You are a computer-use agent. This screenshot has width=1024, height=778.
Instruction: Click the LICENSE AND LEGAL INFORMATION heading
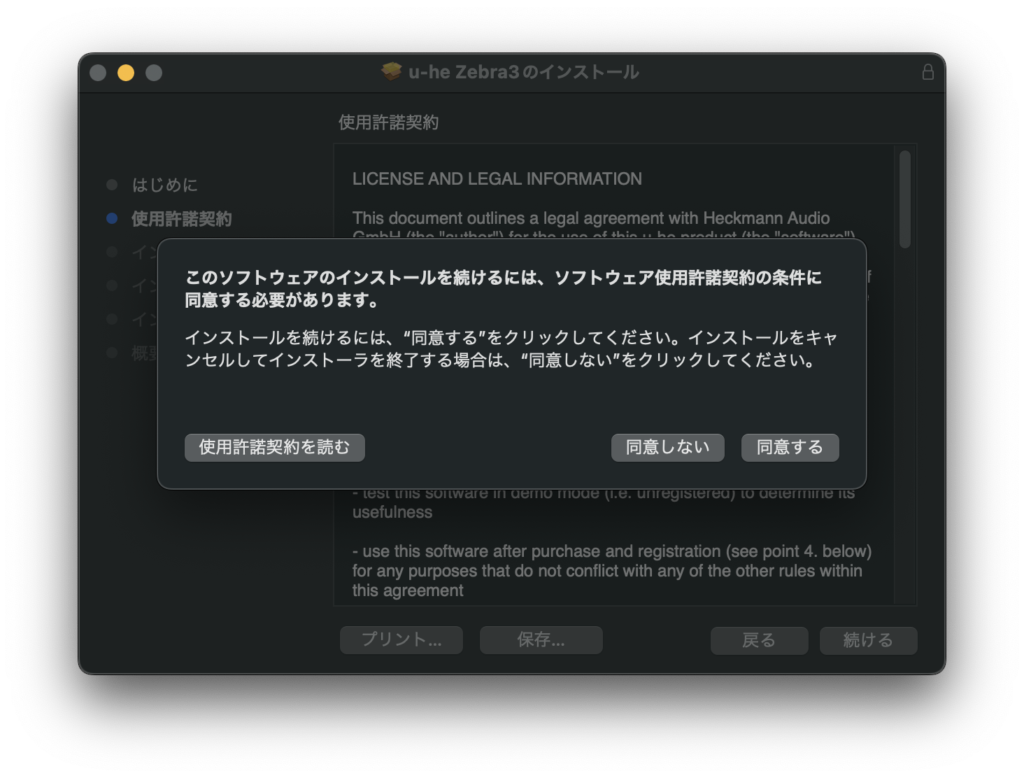[x=497, y=179]
